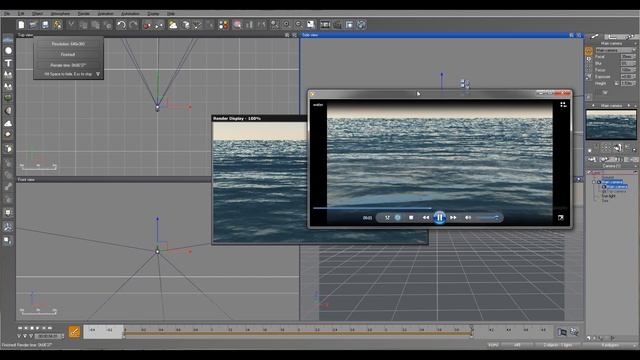Open the File menu
Image resolution: width=640 pixels, height=360 pixels.
[7, 13]
